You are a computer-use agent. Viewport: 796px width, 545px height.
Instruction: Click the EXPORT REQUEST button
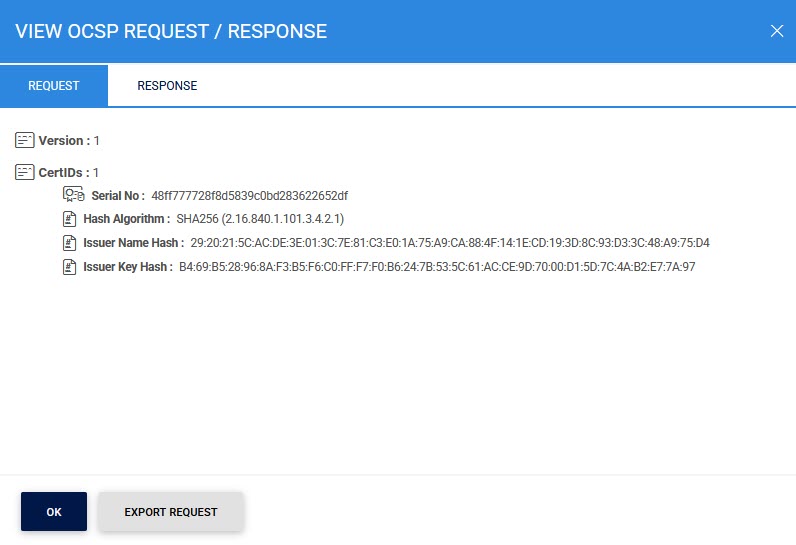coord(171,512)
